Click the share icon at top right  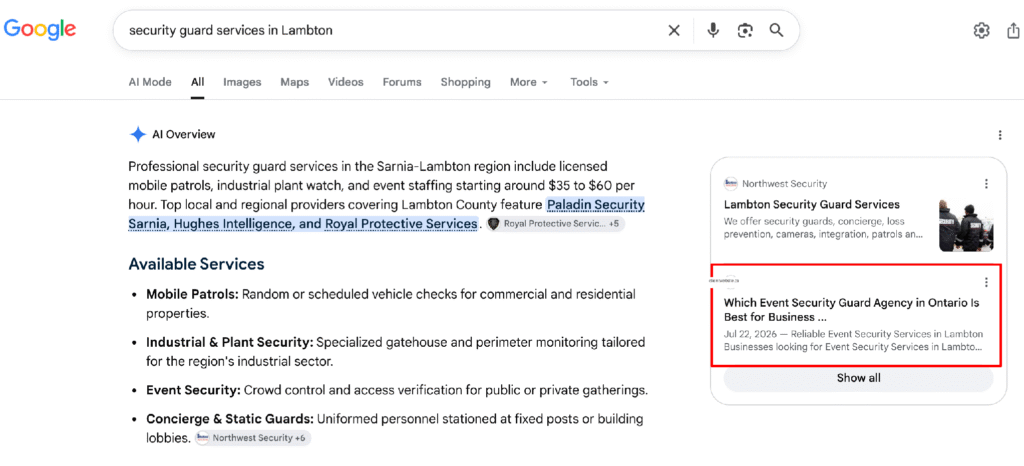(x=1014, y=30)
